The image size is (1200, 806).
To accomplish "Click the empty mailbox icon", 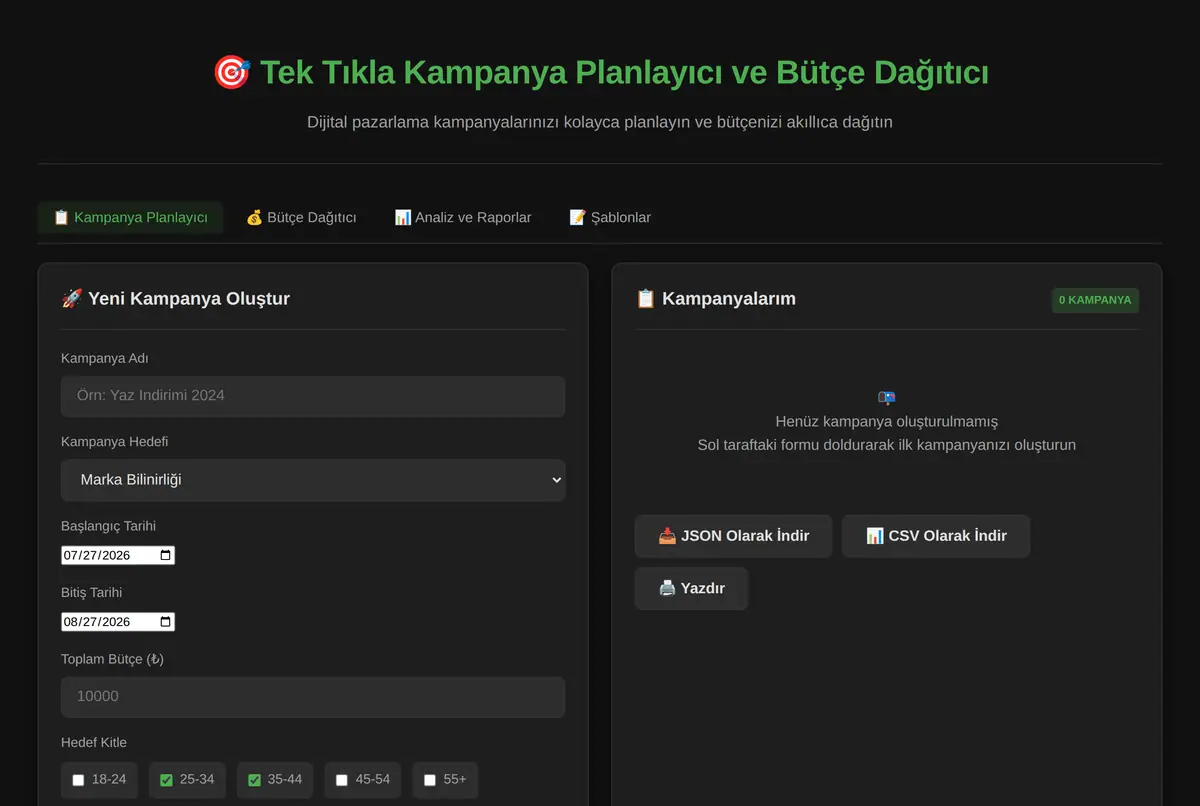I will (887, 398).
